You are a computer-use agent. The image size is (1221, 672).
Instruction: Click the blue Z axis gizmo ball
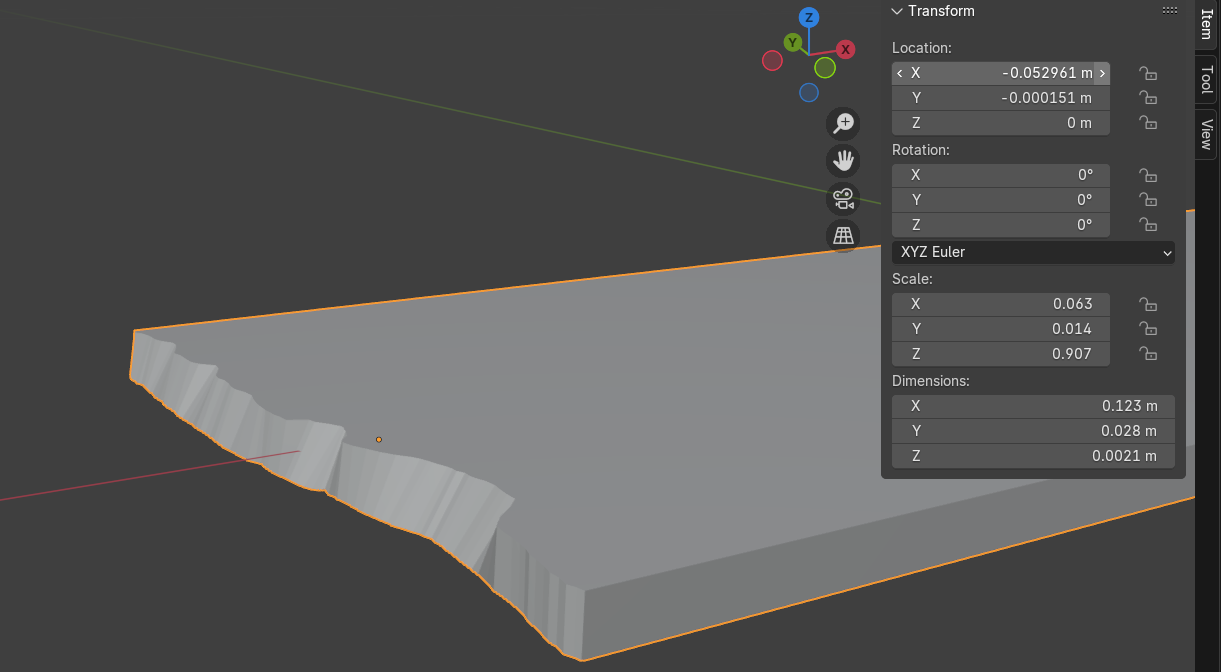coord(809,18)
